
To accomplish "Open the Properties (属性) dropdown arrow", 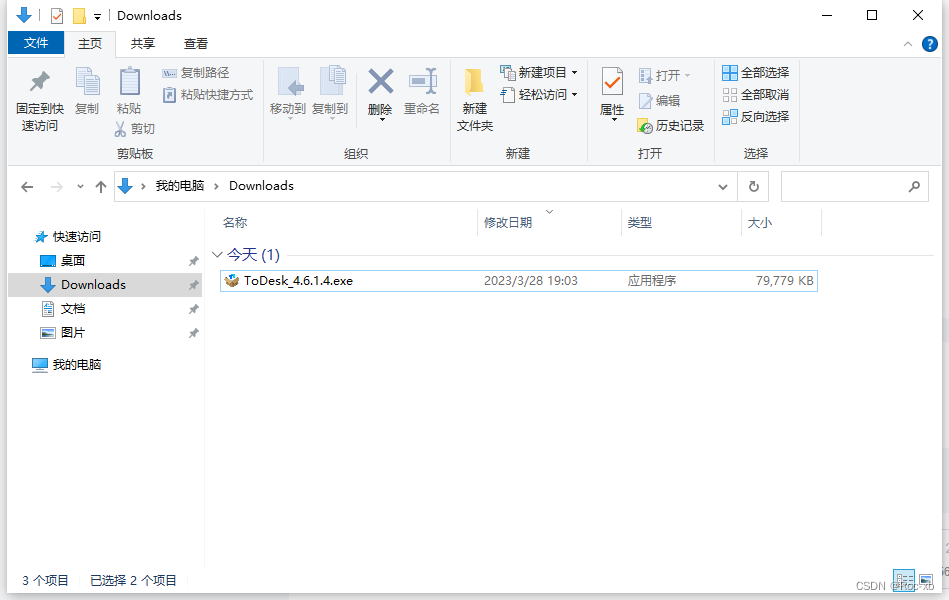I will (x=614, y=119).
